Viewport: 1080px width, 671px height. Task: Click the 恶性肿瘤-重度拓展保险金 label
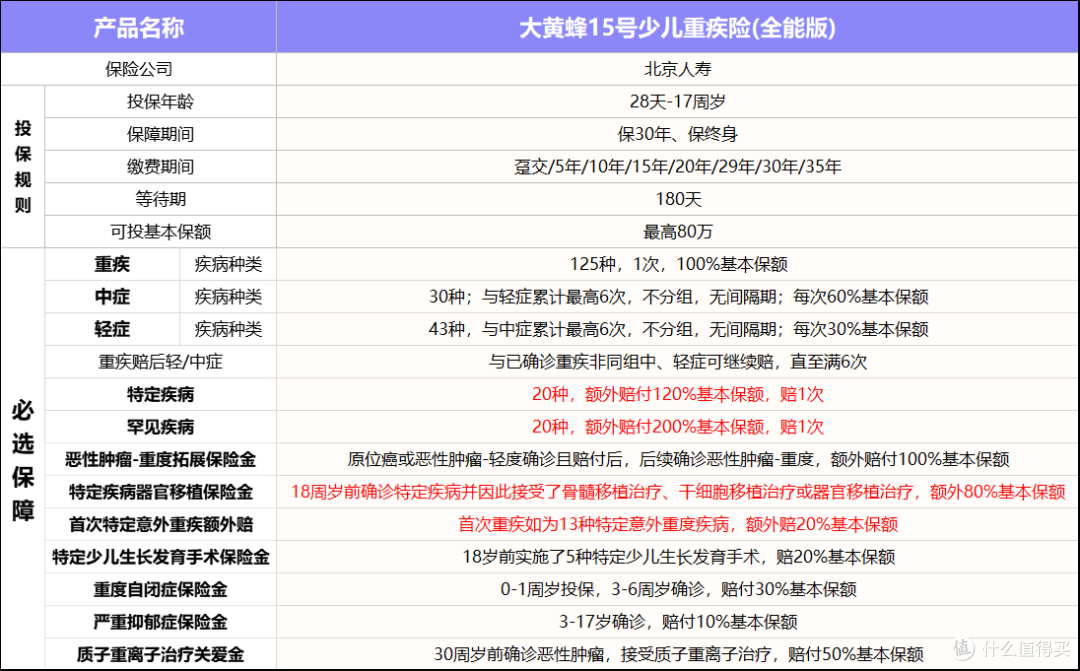point(160,459)
